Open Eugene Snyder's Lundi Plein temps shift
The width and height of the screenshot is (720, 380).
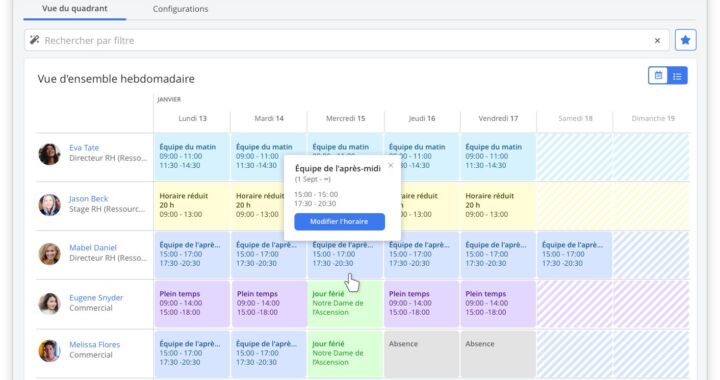click(x=192, y=304)
